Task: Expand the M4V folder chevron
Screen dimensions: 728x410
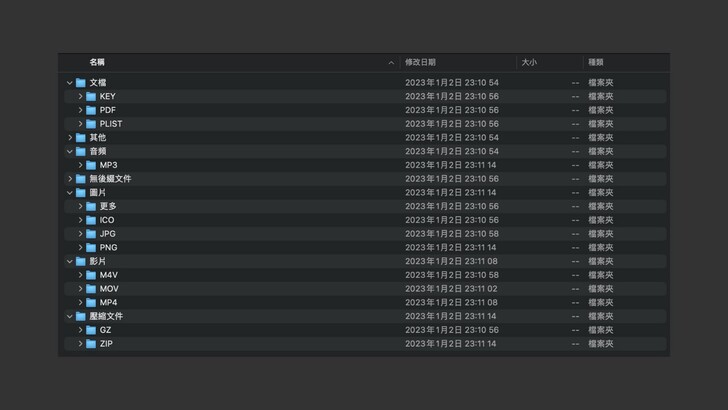Action: [80, 275]
